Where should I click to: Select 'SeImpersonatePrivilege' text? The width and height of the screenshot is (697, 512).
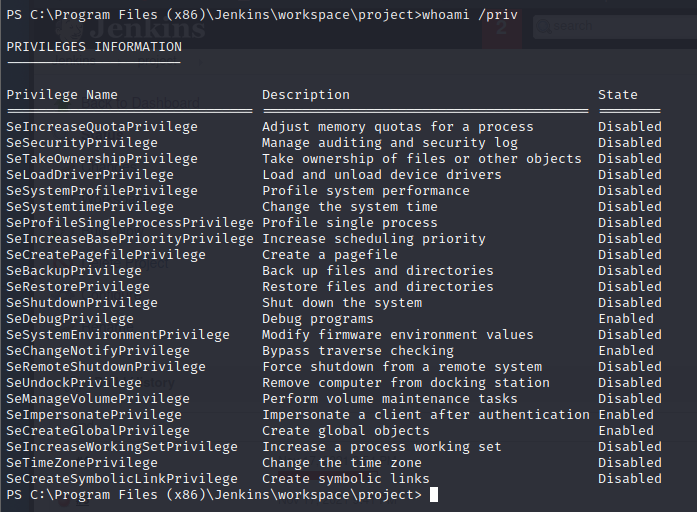pos(94,415)
